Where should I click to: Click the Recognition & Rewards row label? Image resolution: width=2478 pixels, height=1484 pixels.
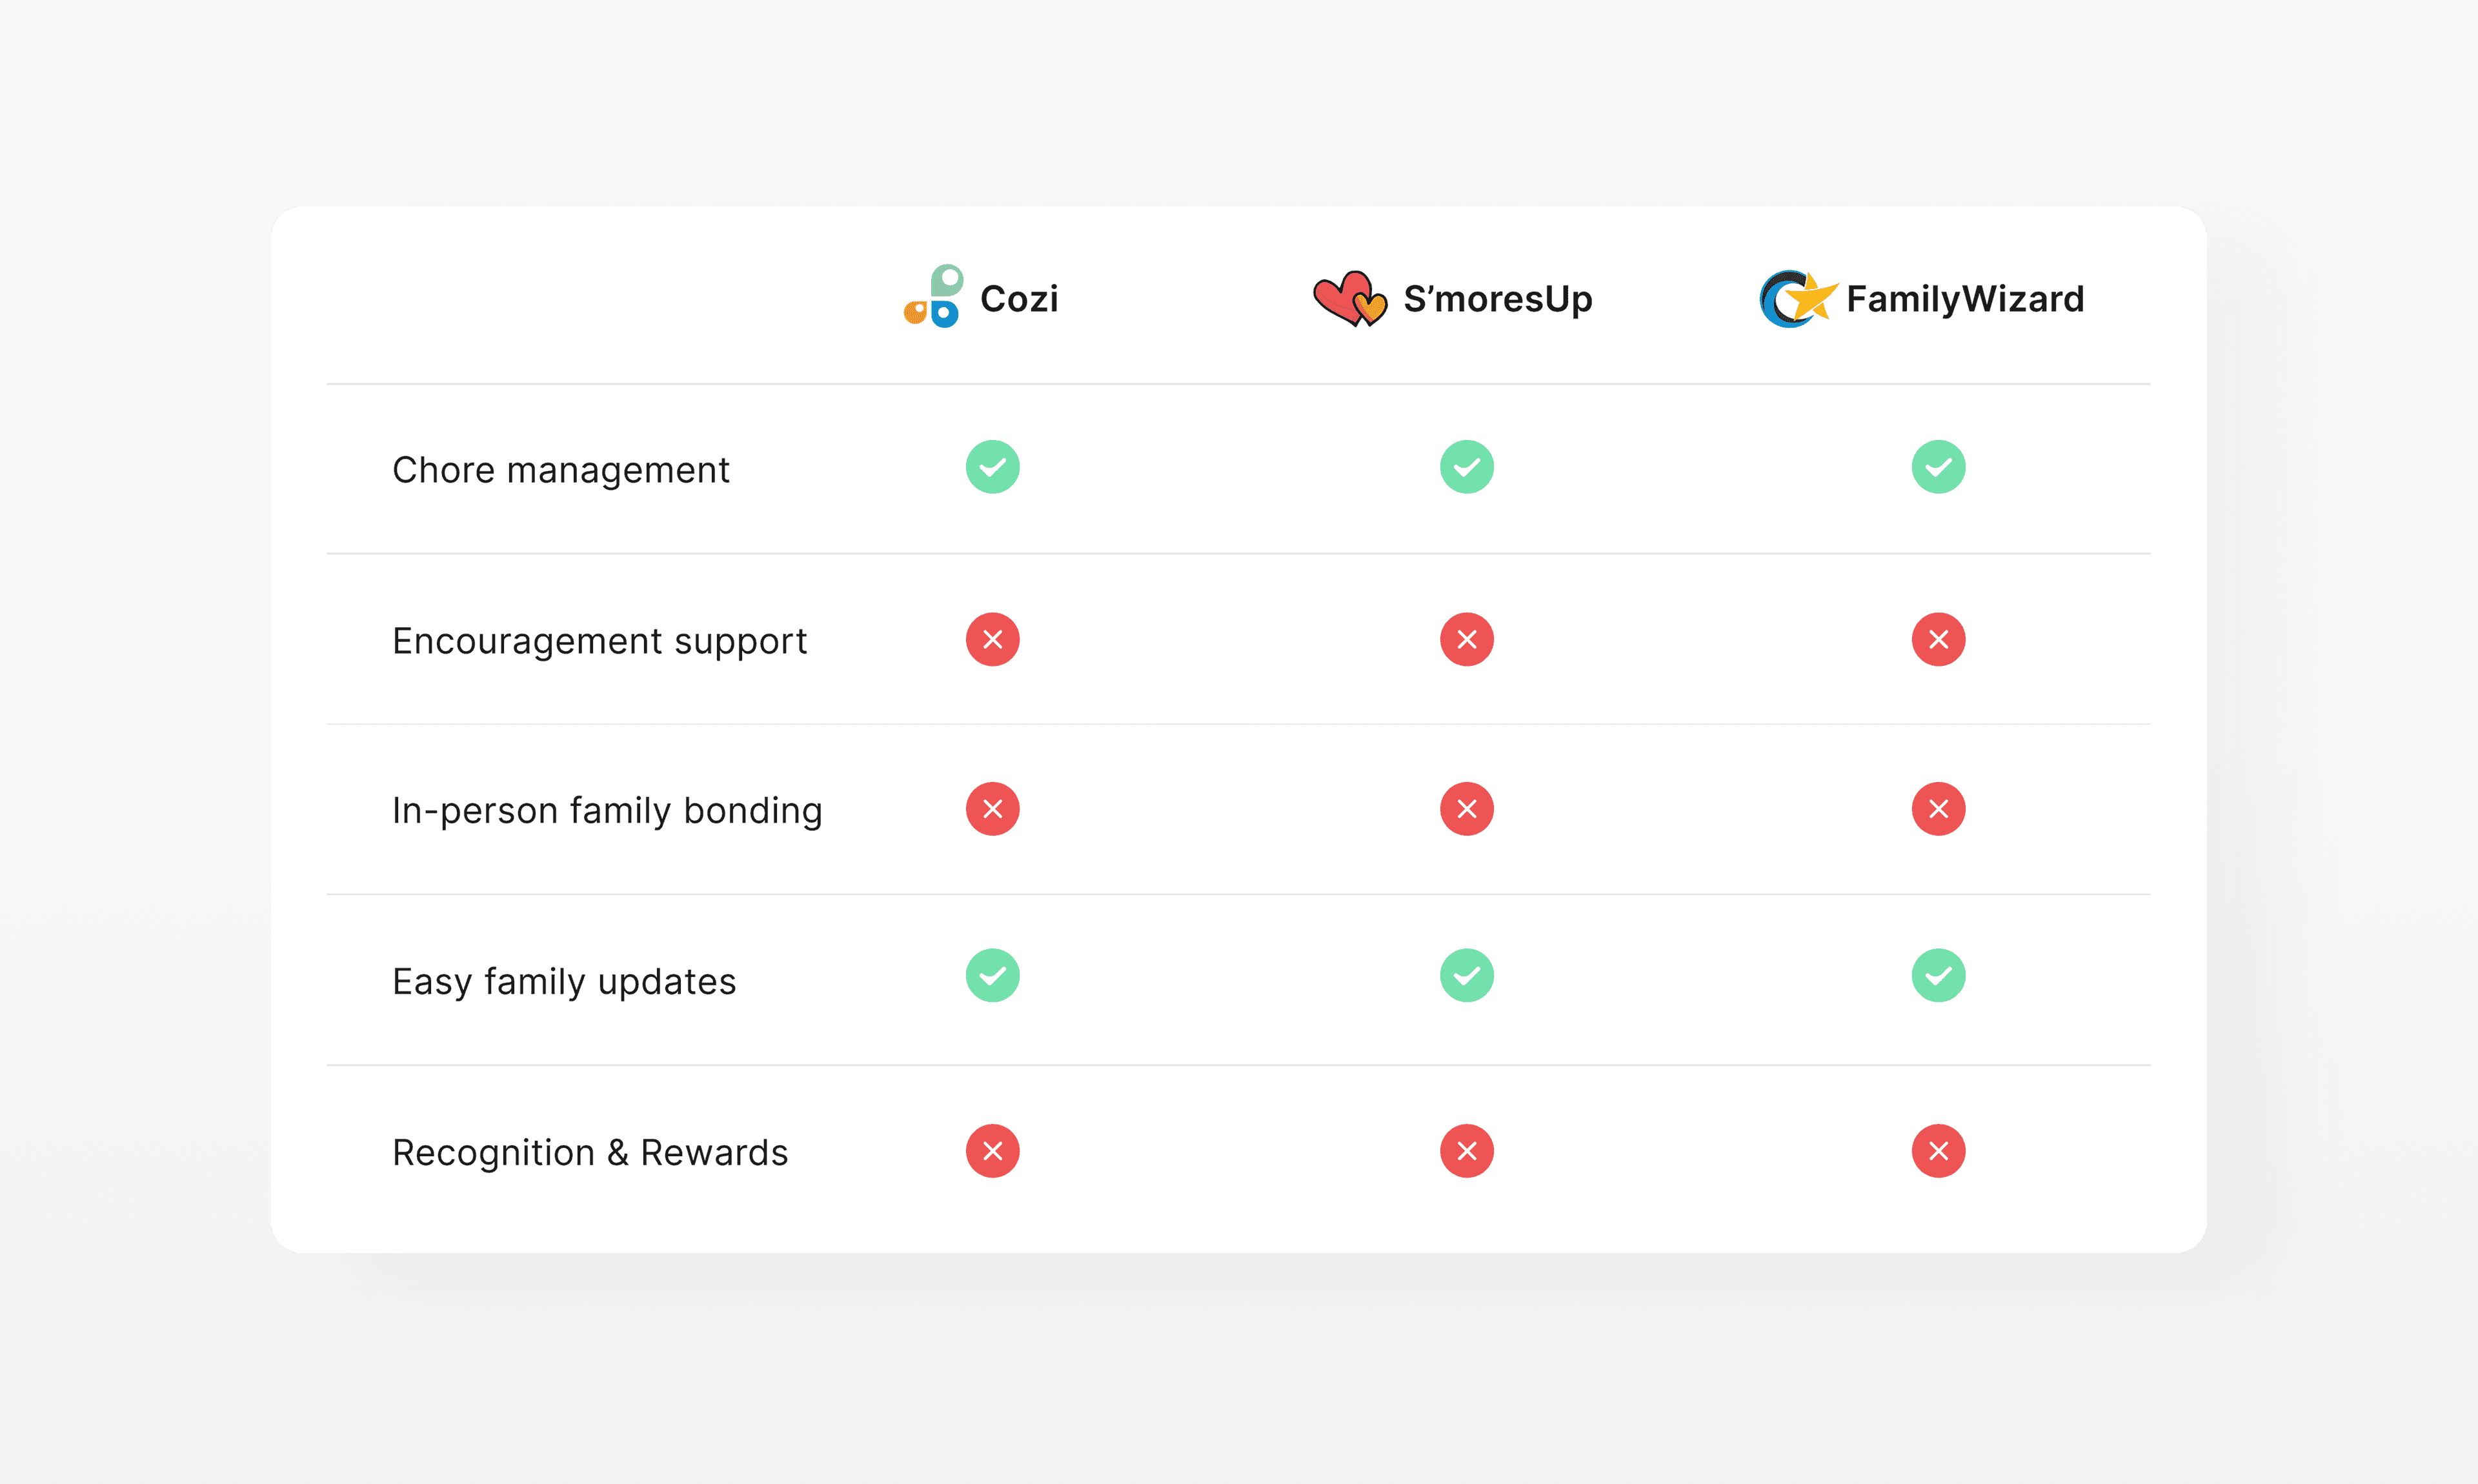coord(590,1153)
